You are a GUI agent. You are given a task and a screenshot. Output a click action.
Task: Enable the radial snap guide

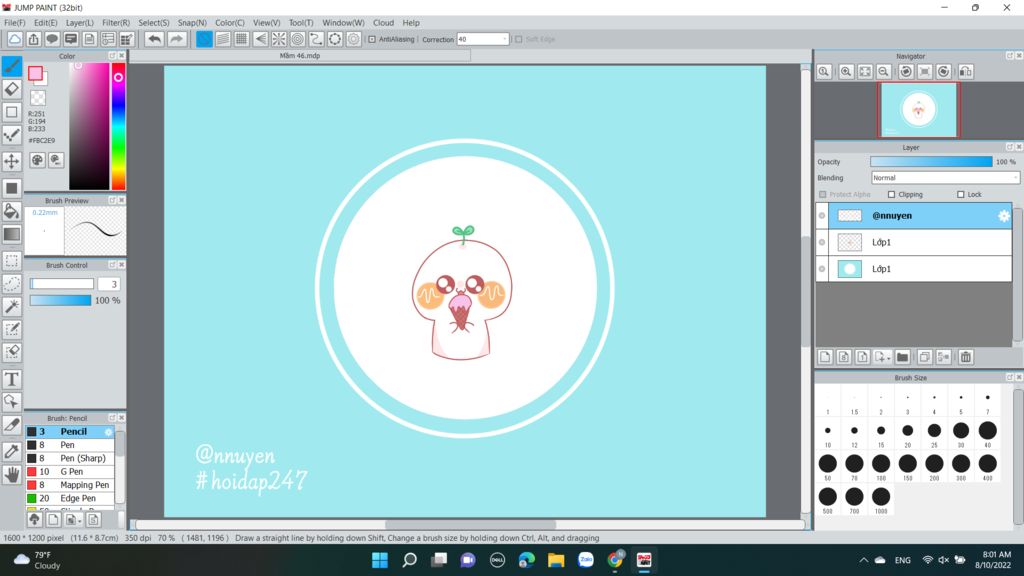(279, 39)
